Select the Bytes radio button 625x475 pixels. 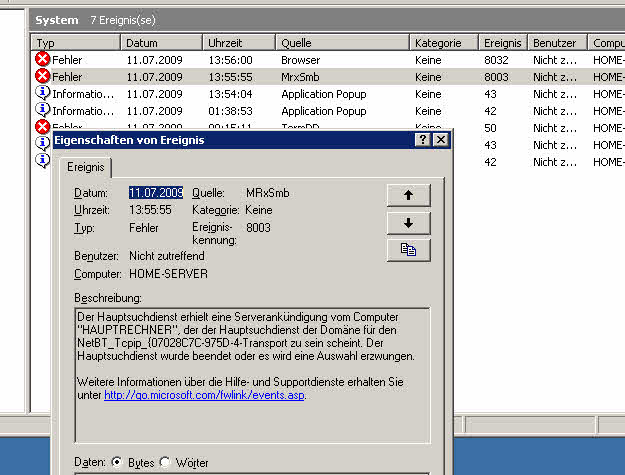[116, 462]
